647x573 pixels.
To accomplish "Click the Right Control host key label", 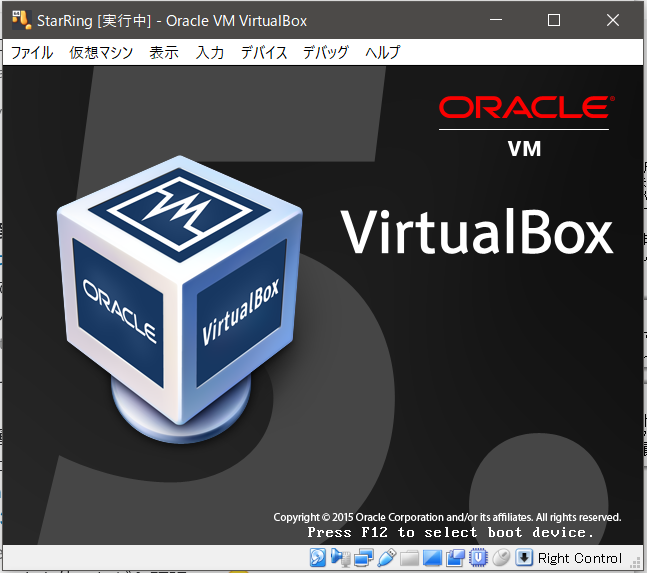I will point(579,558).
